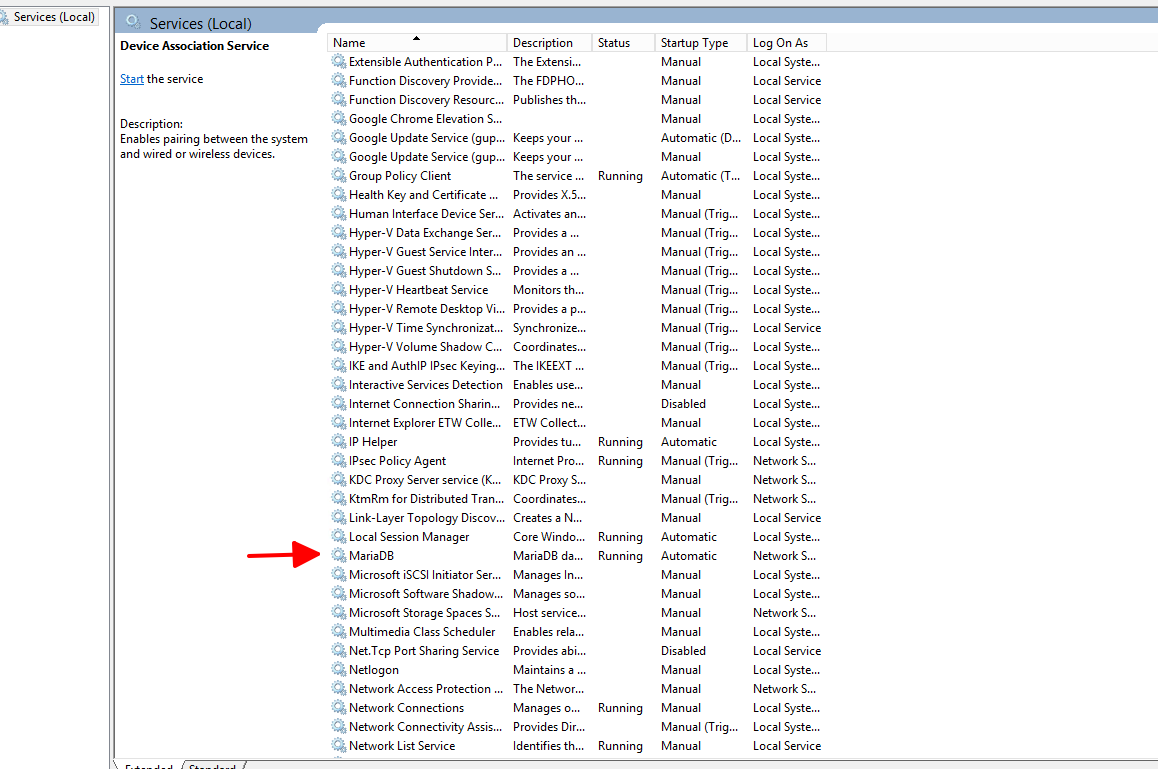The height and width of the screenshot is (769, 1158).
Task: Click gear icon of Network List Service
Action: [x=338, y=745]
